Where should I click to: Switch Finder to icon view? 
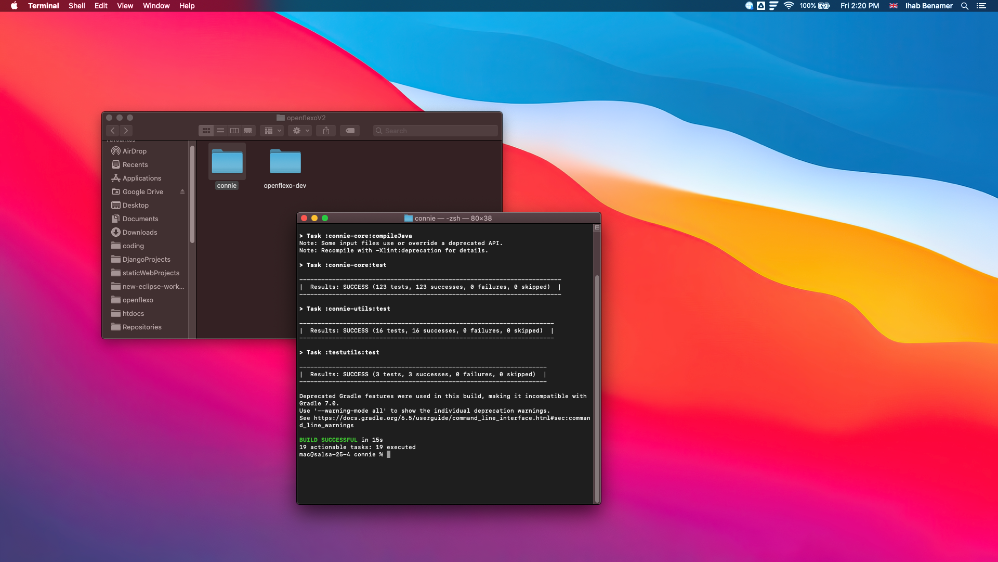tap(206, 130)
